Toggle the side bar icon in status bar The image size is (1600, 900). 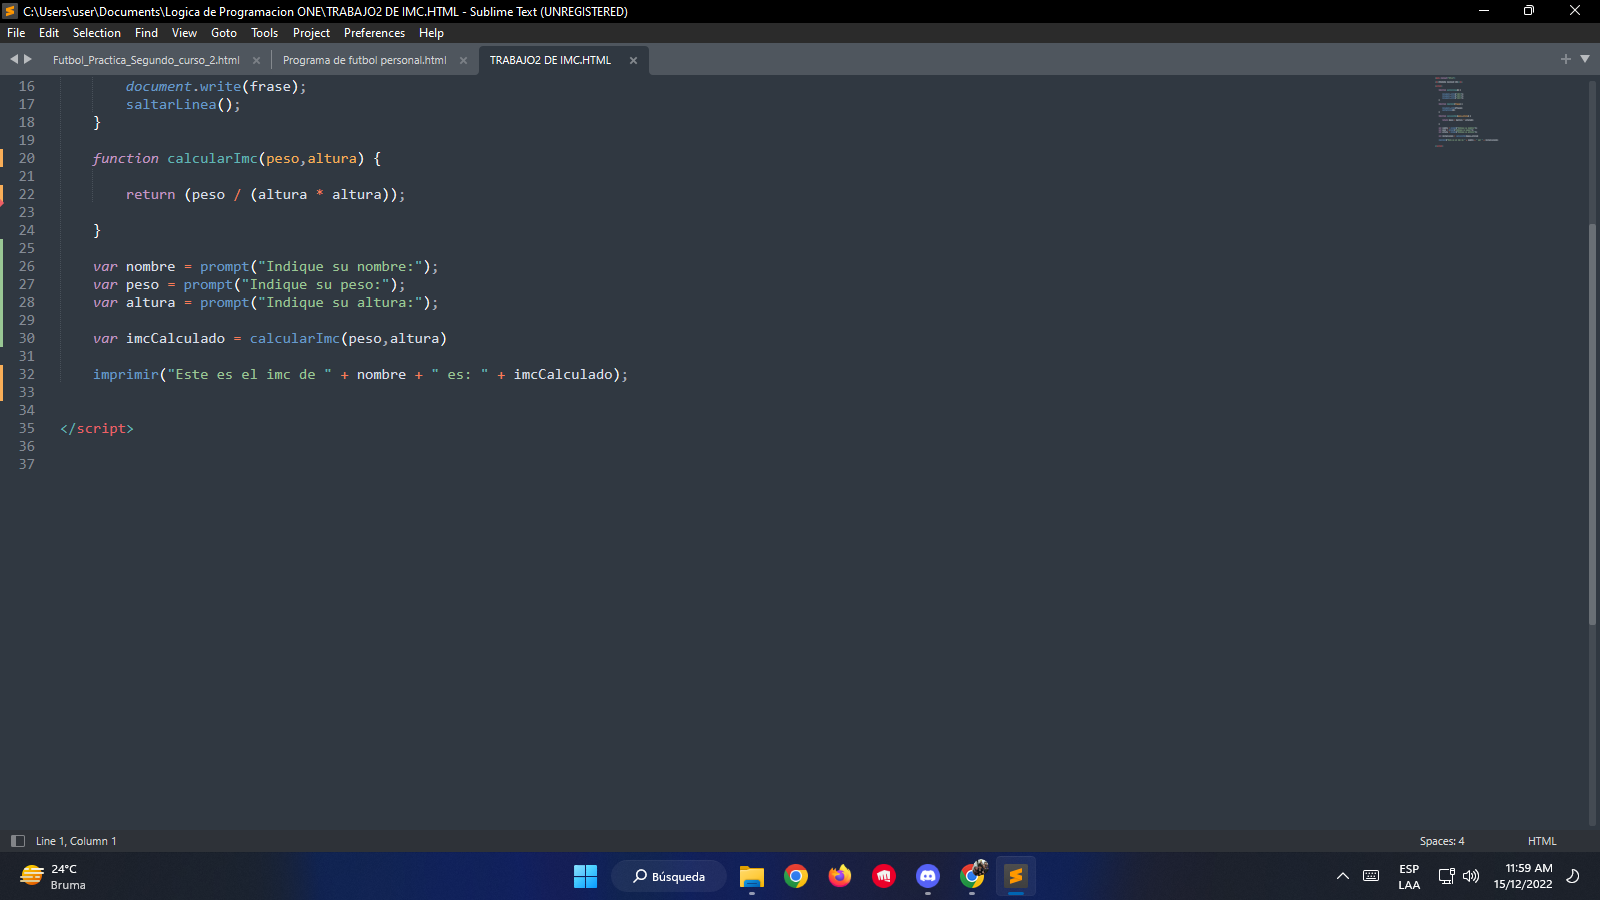[17, 841]
